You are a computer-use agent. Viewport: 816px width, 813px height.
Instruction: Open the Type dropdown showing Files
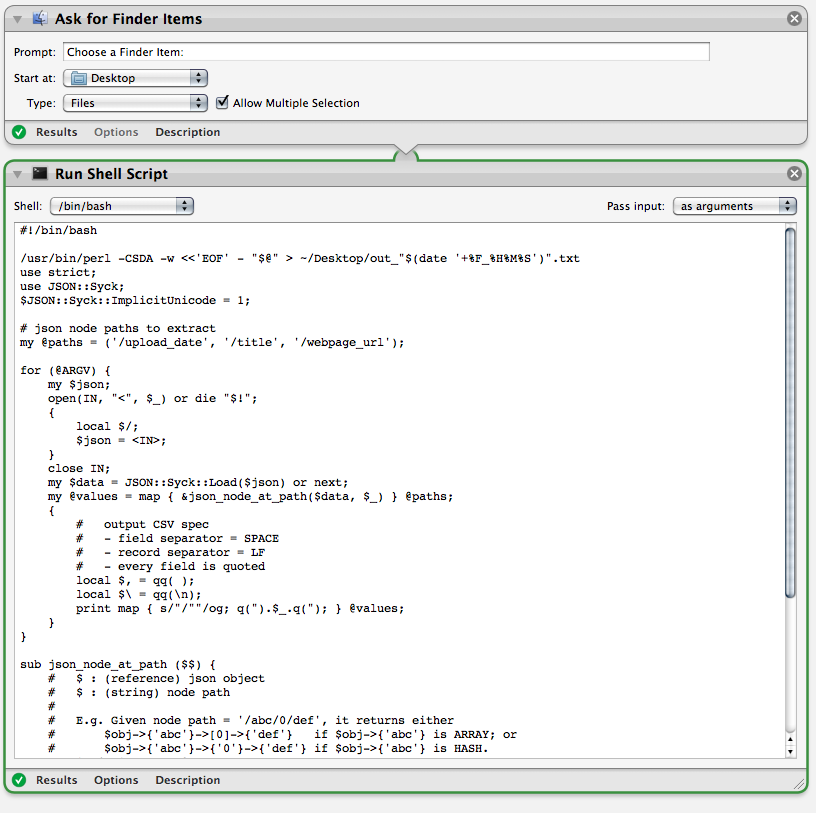point(135,102)
